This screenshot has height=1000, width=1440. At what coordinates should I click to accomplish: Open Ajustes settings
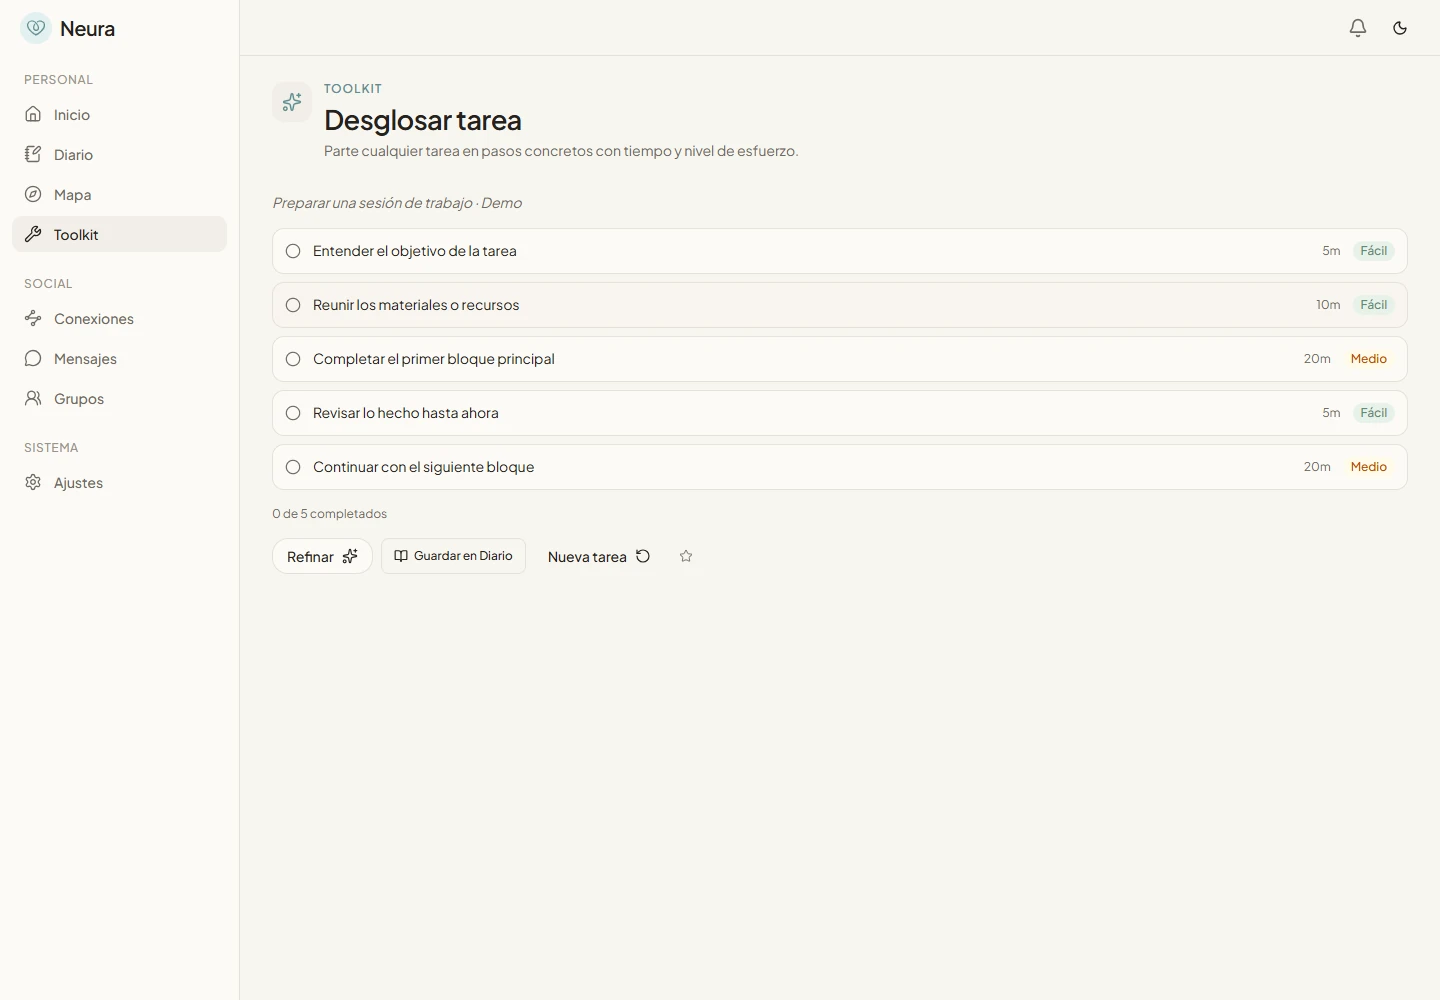(x=120, y=482)
